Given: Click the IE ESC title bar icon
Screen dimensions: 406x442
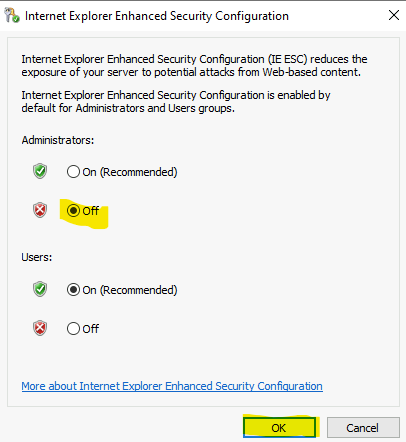Looking at the screenshot, I should pyautogui.click(x=12, y=15).
